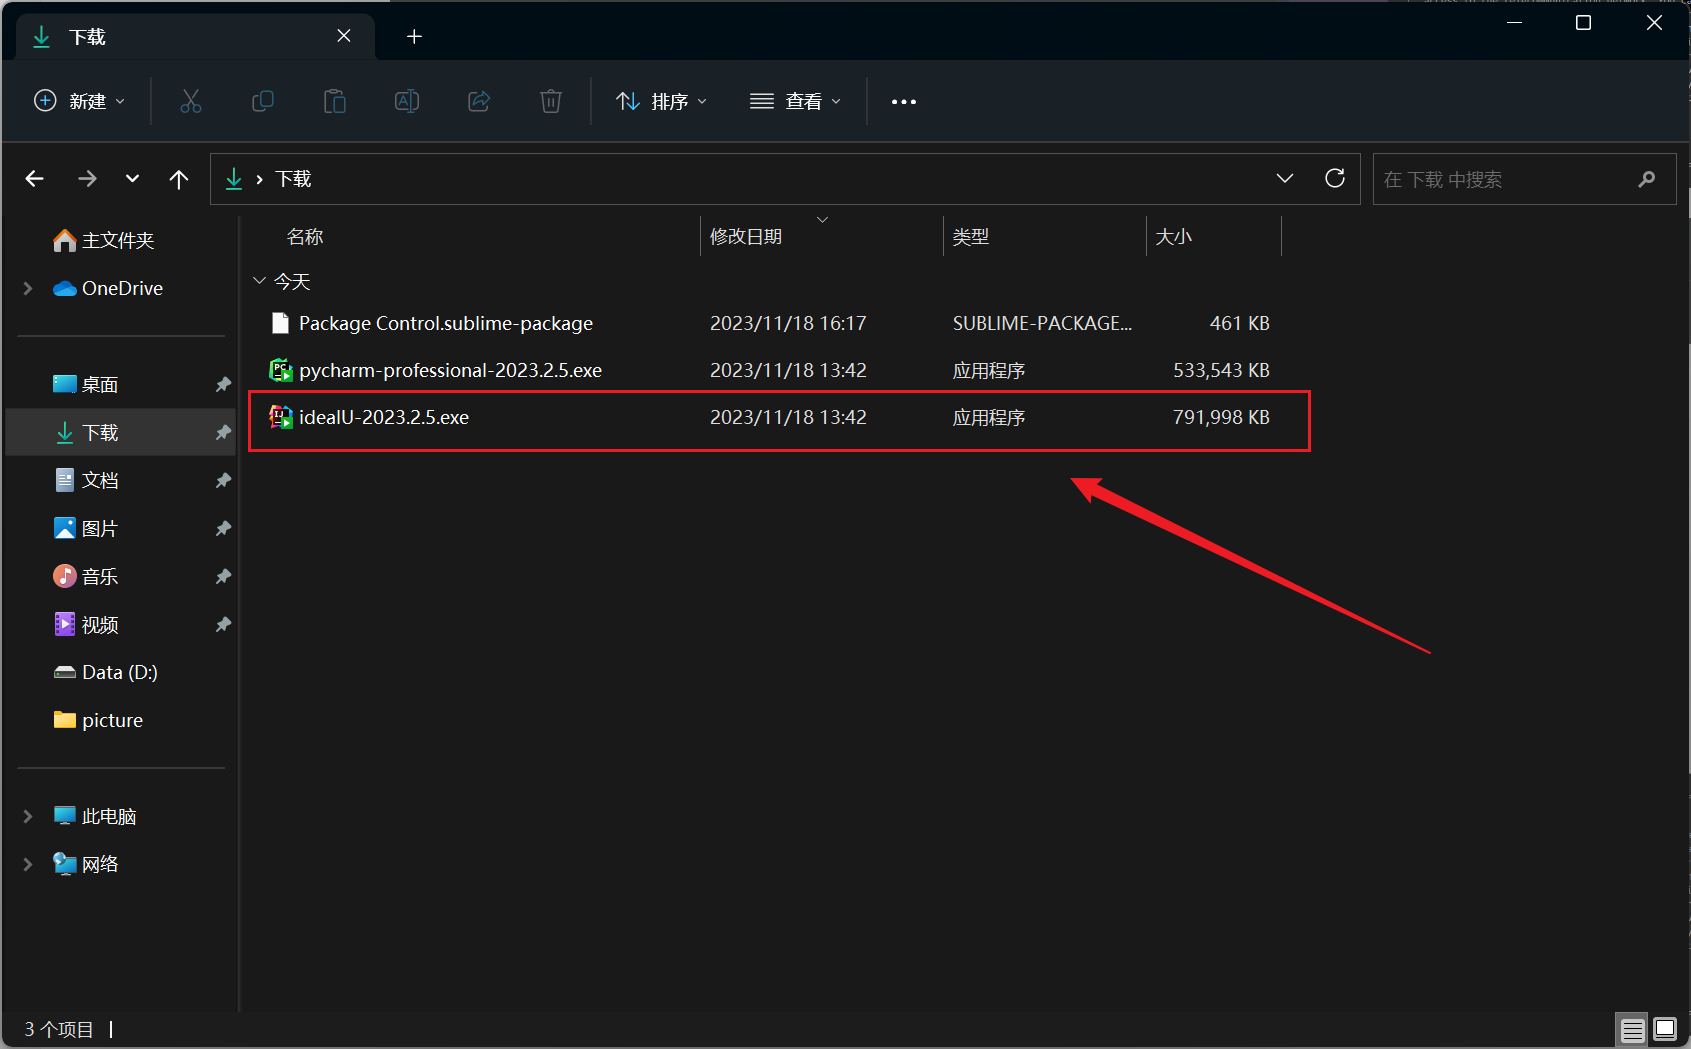The height and width of the screenshot is (1049, 1691).
Task: Click the Delete trash can icon
Action: 551,101
